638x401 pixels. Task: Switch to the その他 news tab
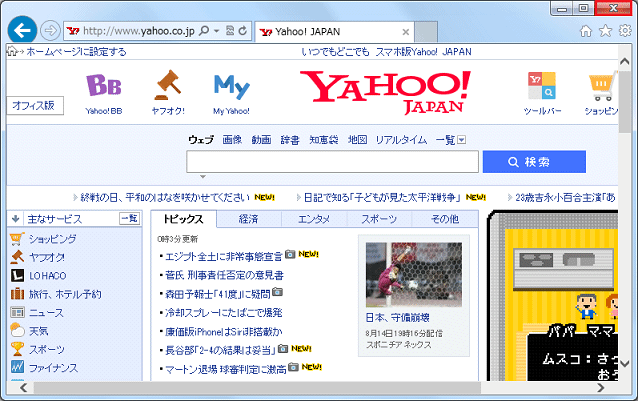(445, 219)
